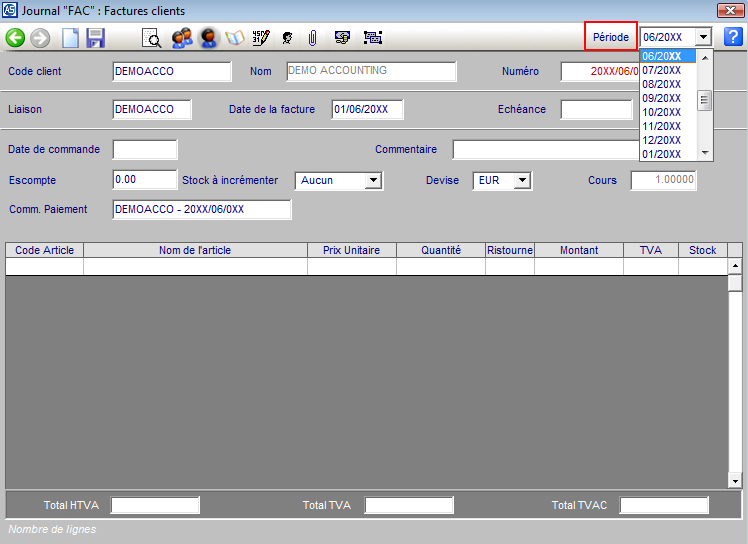Click the Commentaire input field
The image size is (748, 544).
coord(546,149)
